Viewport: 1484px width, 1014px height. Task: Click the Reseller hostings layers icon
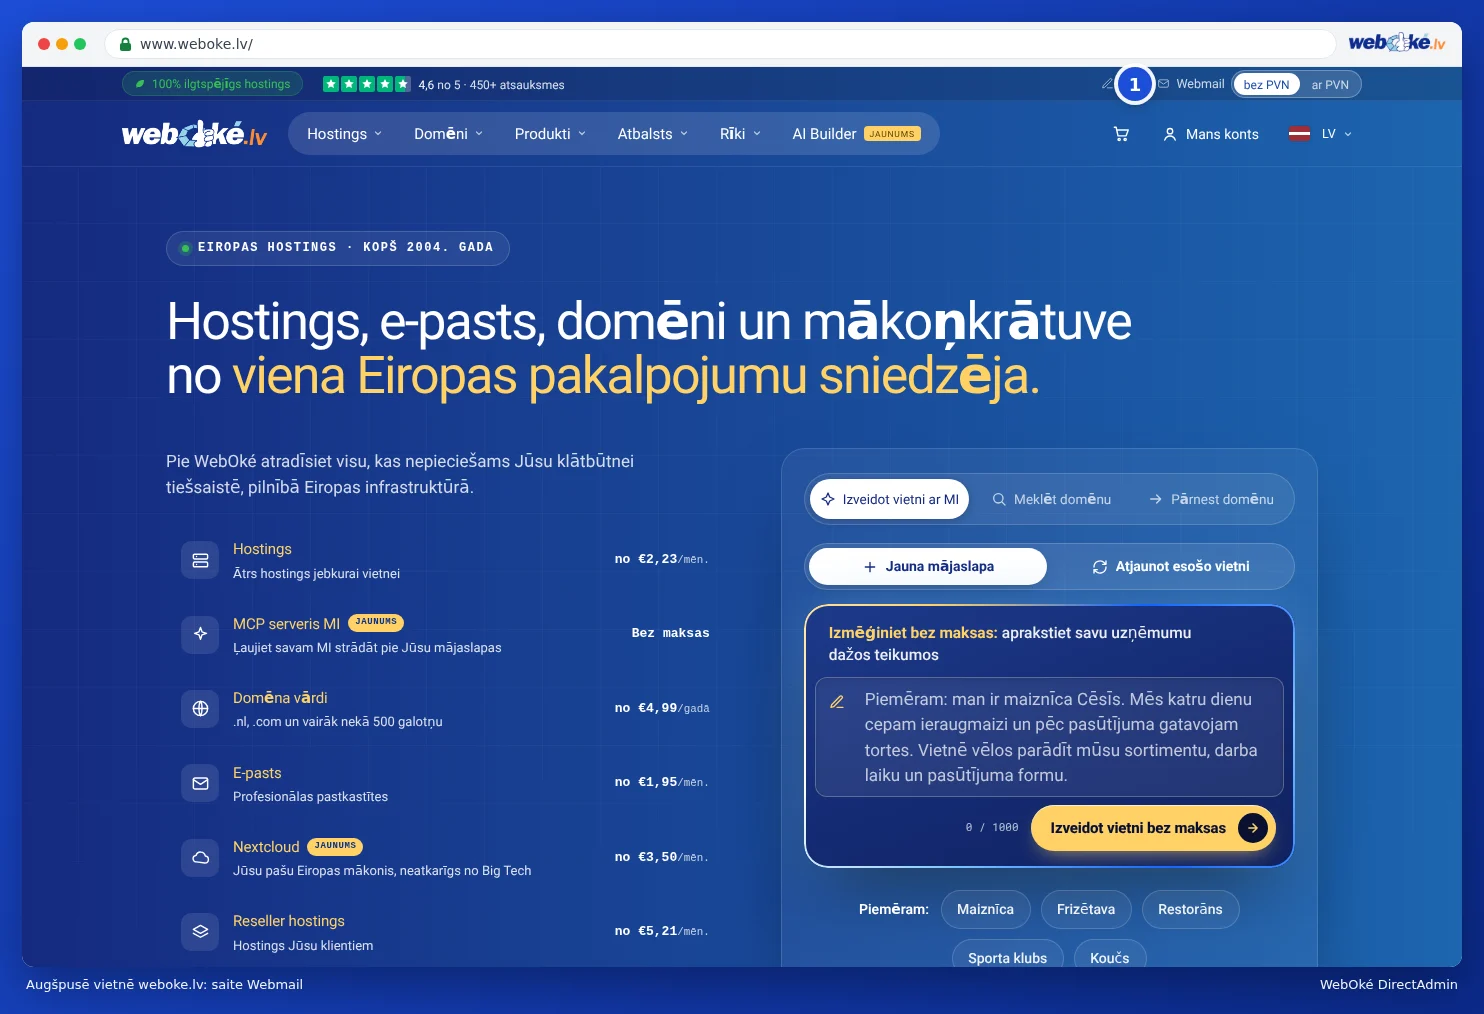(x=200, y=932)
